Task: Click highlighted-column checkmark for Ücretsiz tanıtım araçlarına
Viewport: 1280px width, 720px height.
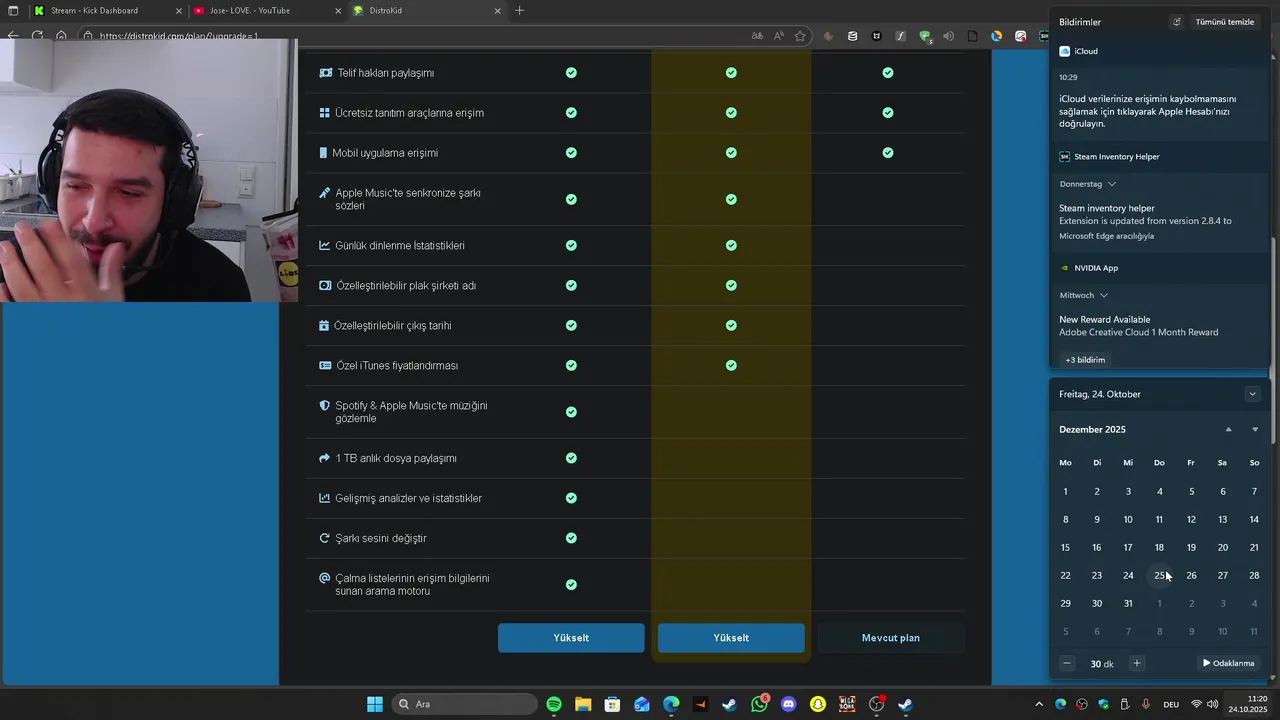Action: [x=731, y=113]
